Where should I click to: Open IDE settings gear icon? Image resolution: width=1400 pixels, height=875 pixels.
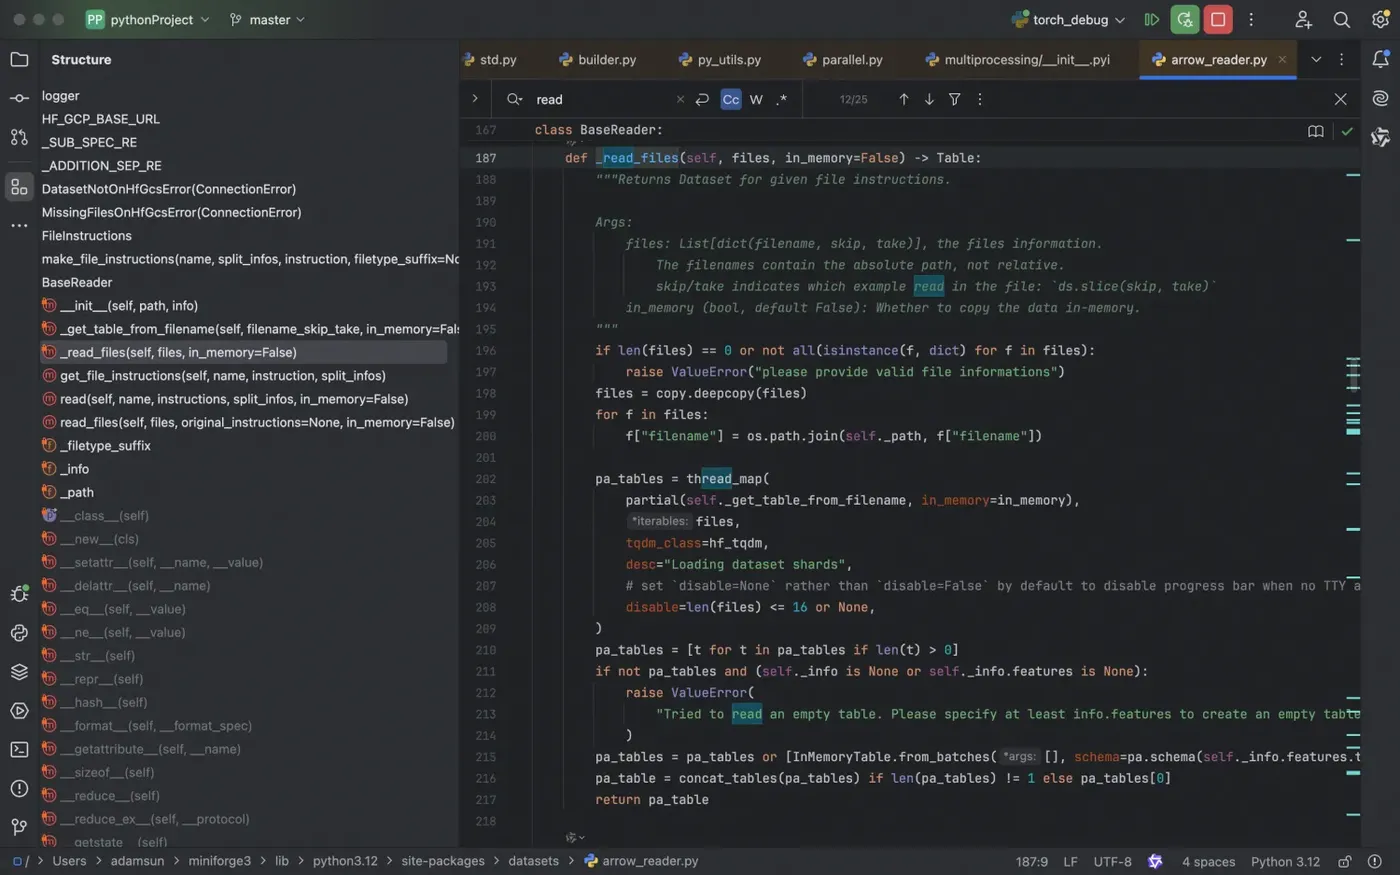pos(1380,19)
